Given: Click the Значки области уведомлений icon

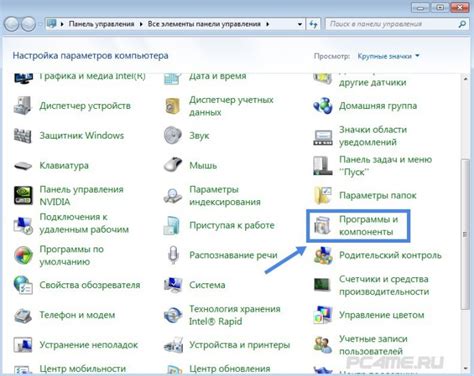Looking at the screenshot, I should point(323,137).
